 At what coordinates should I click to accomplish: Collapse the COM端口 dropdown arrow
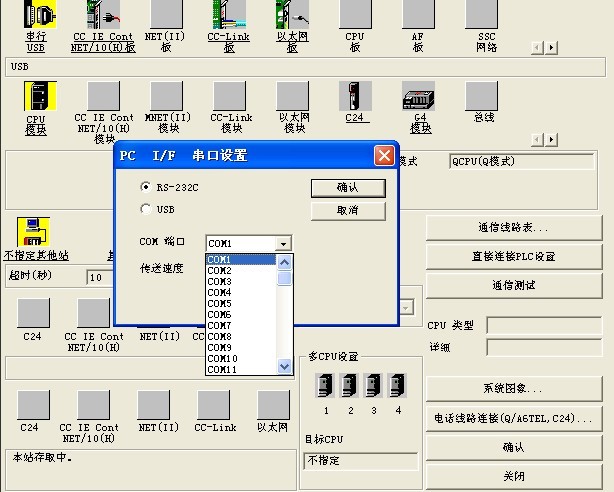(284, 244)
